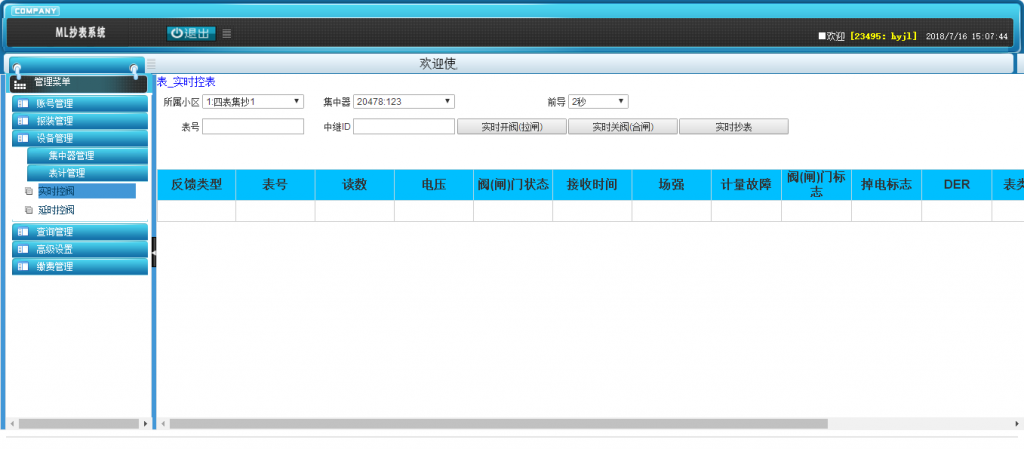Screen dimensions: 1024x449
Task: Open the 集中器 dropdown
Action: click(x=404, y=101)
